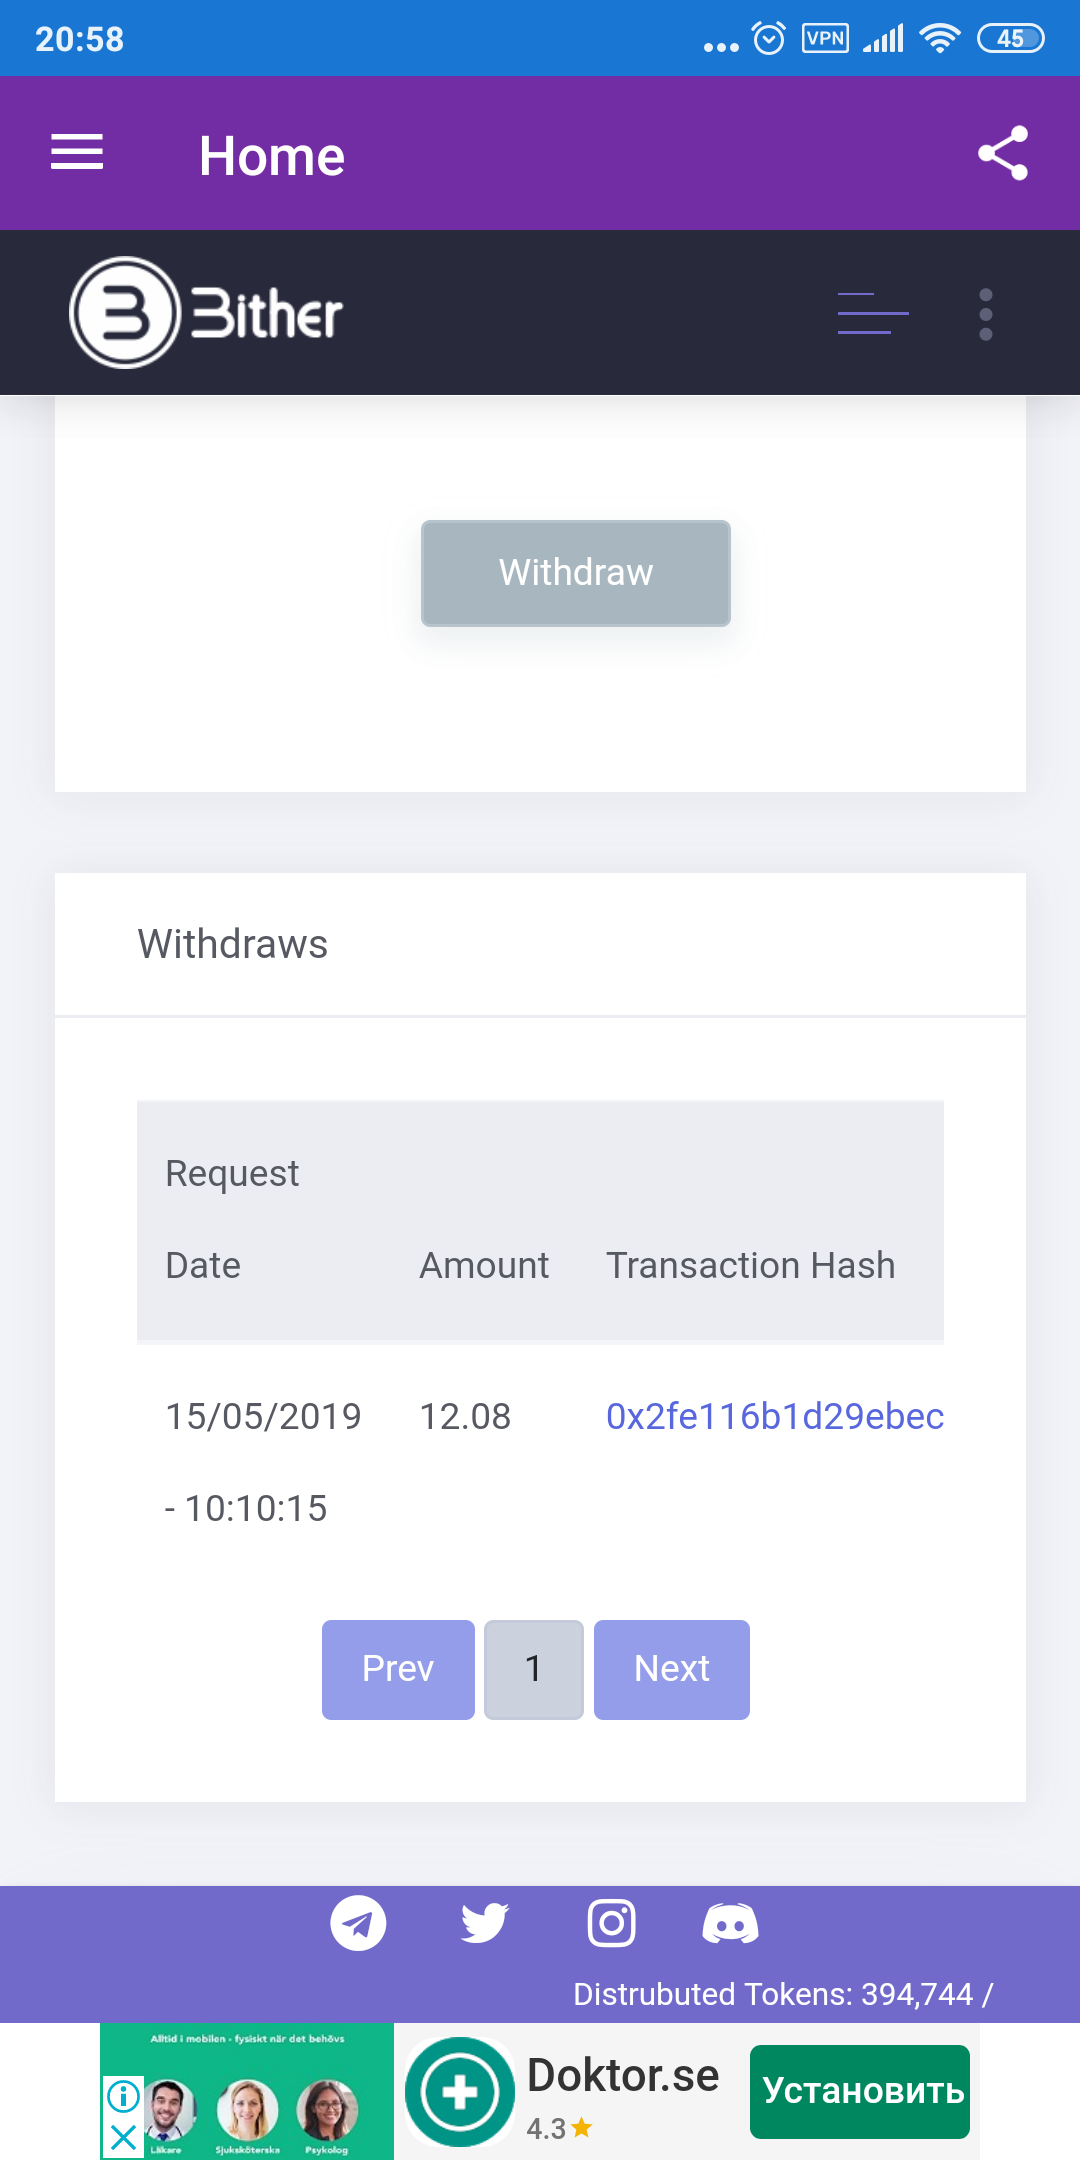Open the Bither striped menu icon
The height and width of the screenshot is (2160, 1080).
(873, 313)
